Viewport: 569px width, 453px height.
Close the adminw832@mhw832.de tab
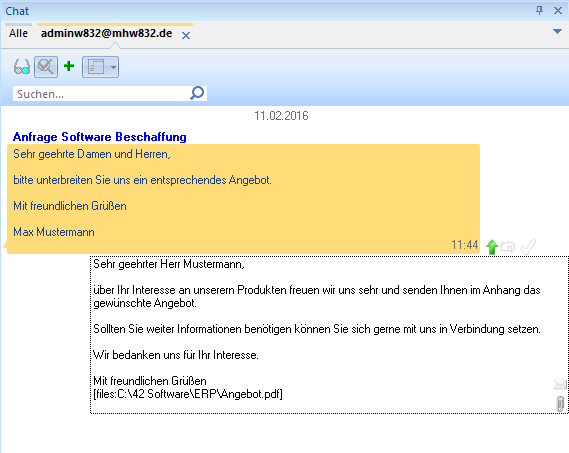186,36
